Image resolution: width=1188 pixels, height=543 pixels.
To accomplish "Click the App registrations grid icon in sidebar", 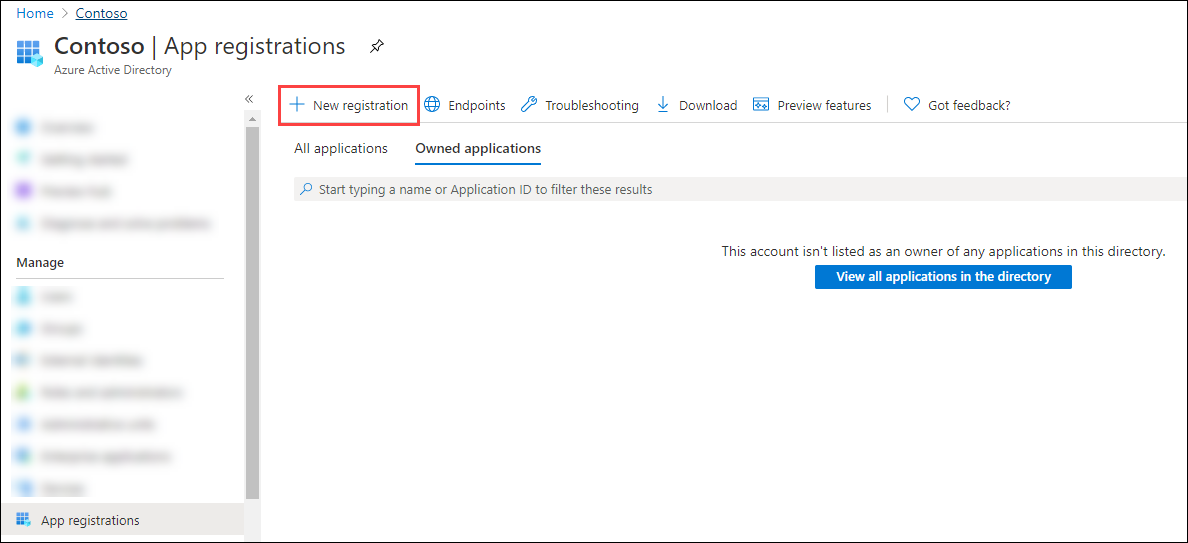I will [24, 520].
